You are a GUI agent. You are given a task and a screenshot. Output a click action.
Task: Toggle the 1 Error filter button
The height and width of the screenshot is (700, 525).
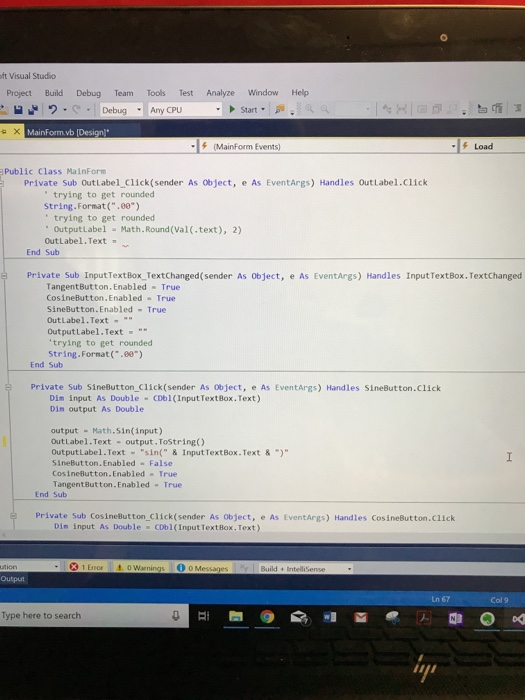pos(87,567)
